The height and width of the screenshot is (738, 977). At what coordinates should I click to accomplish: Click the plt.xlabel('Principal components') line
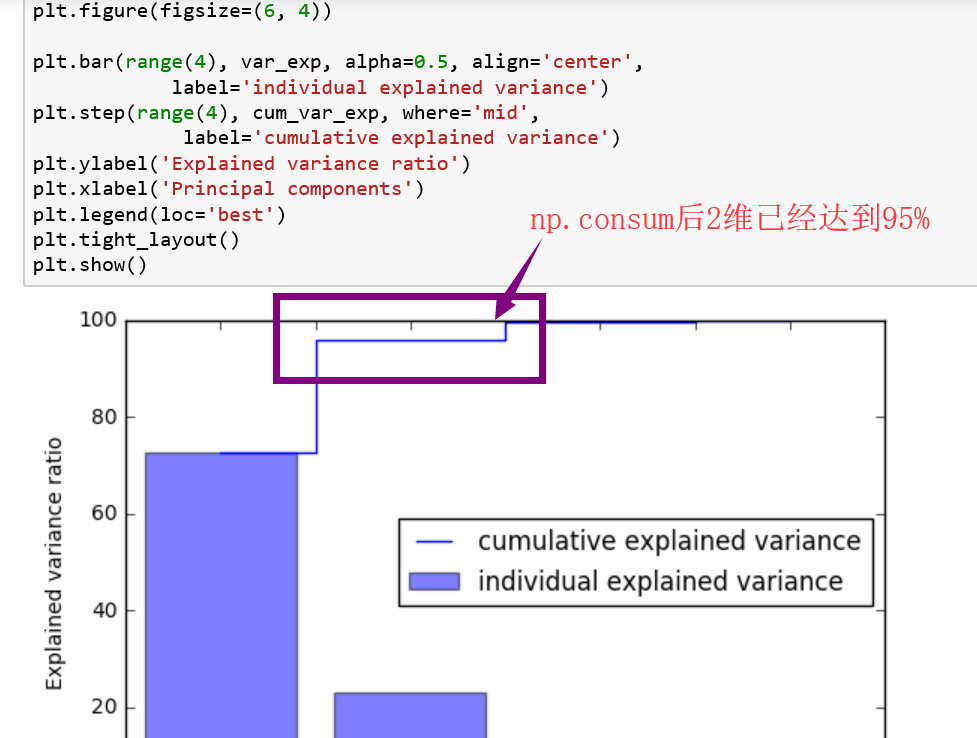click(229, 189)
